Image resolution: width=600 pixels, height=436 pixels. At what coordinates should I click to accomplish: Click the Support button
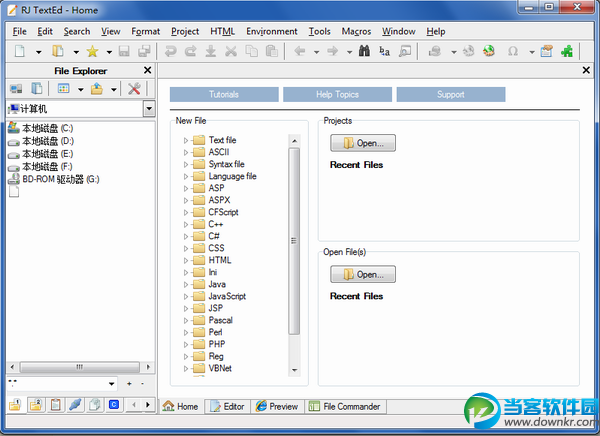[x=451, y=95]
